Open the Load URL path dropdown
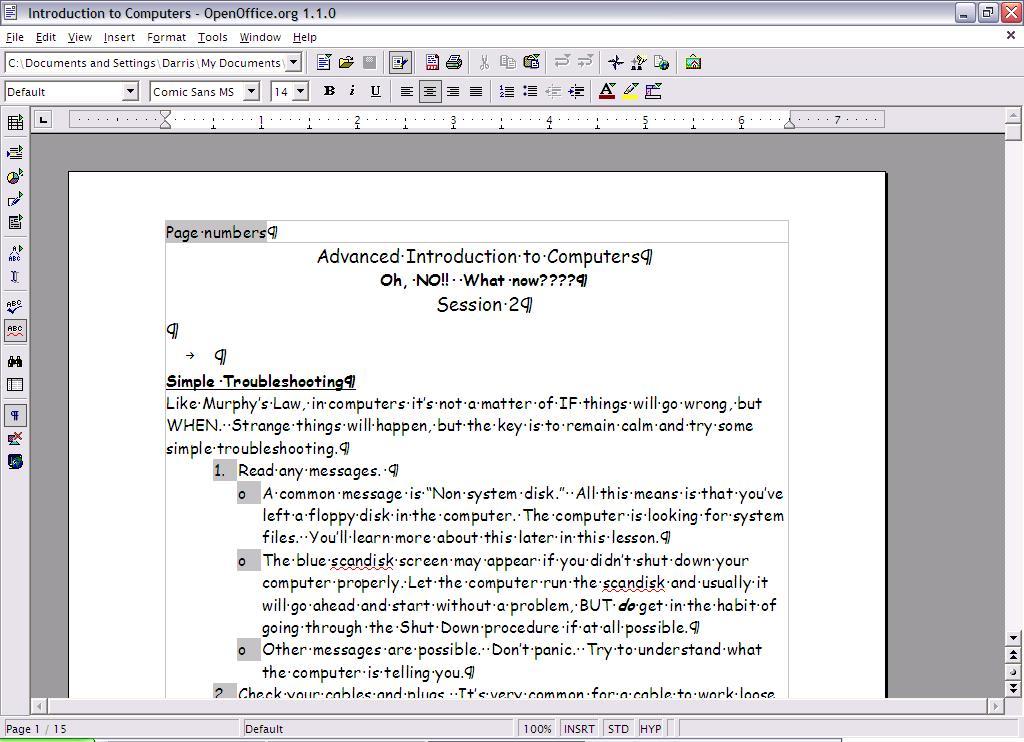Screen dimensions: 1024x742 (x=294, y=63)
